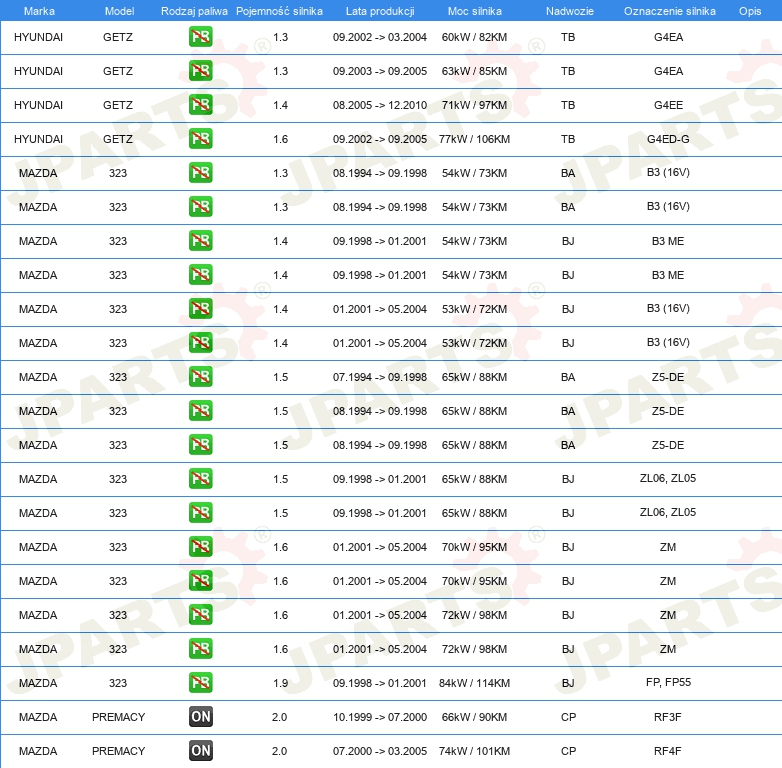Click the Opis column header
This screenshot has width=782, height=768.
(x=750, y=11)
